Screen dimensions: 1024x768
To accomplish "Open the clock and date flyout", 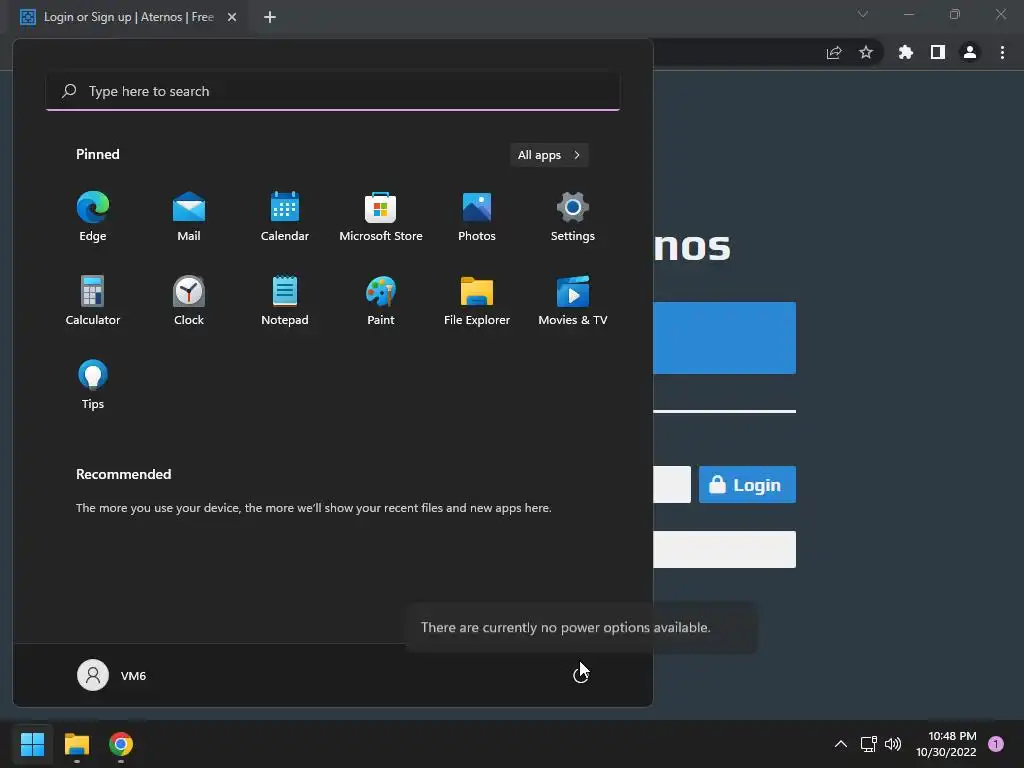I will [x=946, y=744].
